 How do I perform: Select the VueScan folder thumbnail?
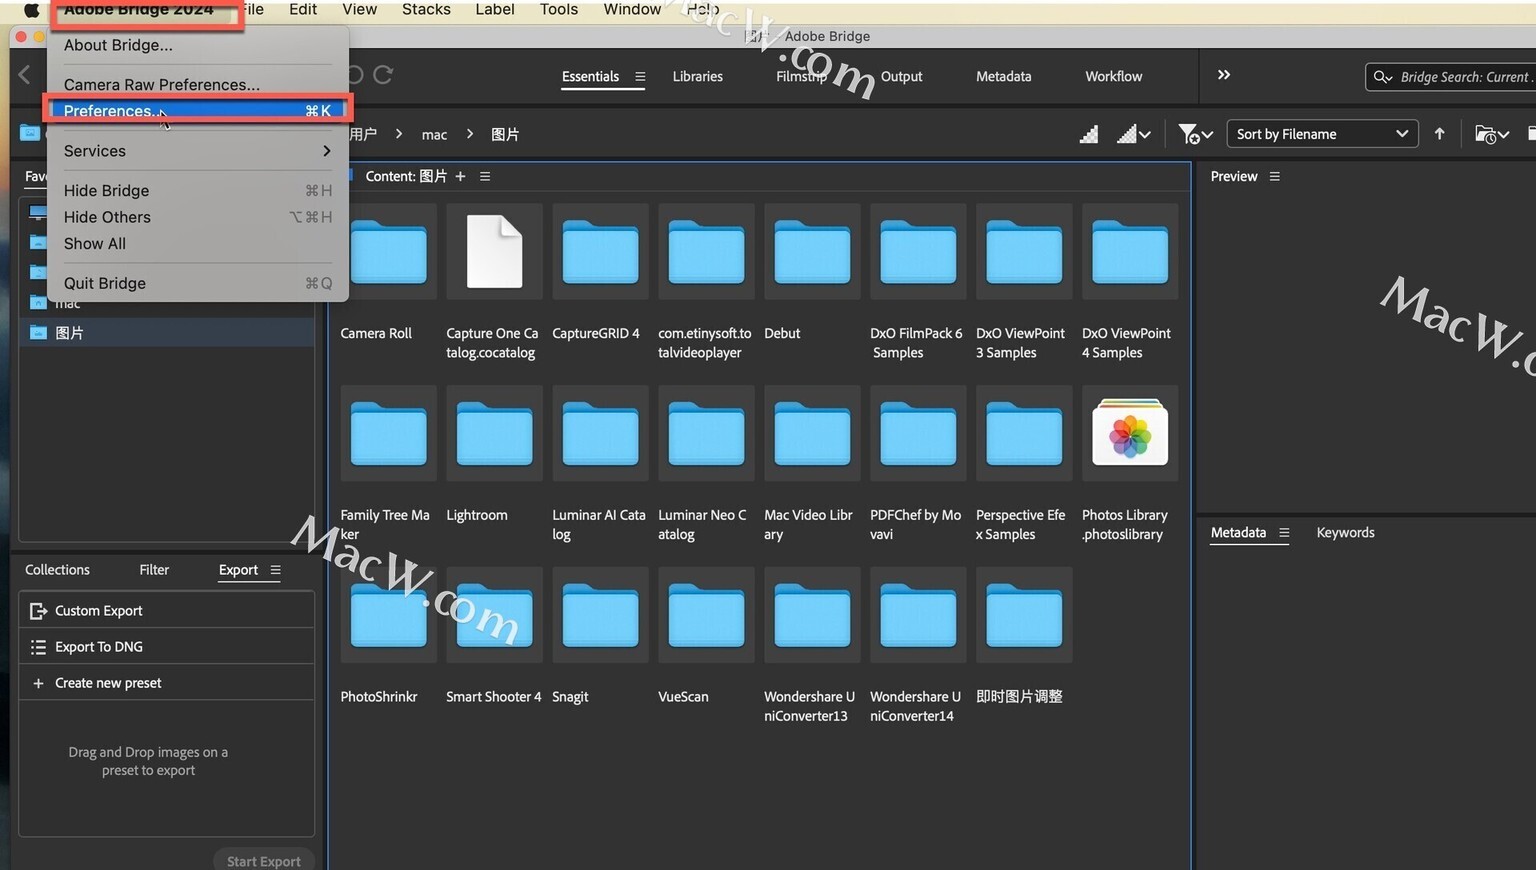[706, 616]
